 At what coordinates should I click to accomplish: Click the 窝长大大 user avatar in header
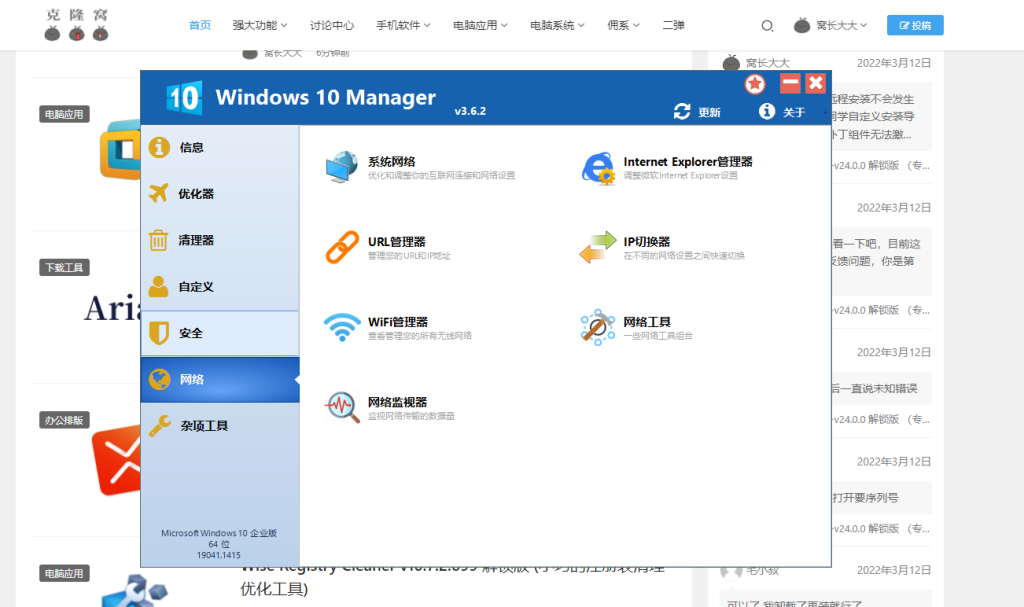[802, 25]
